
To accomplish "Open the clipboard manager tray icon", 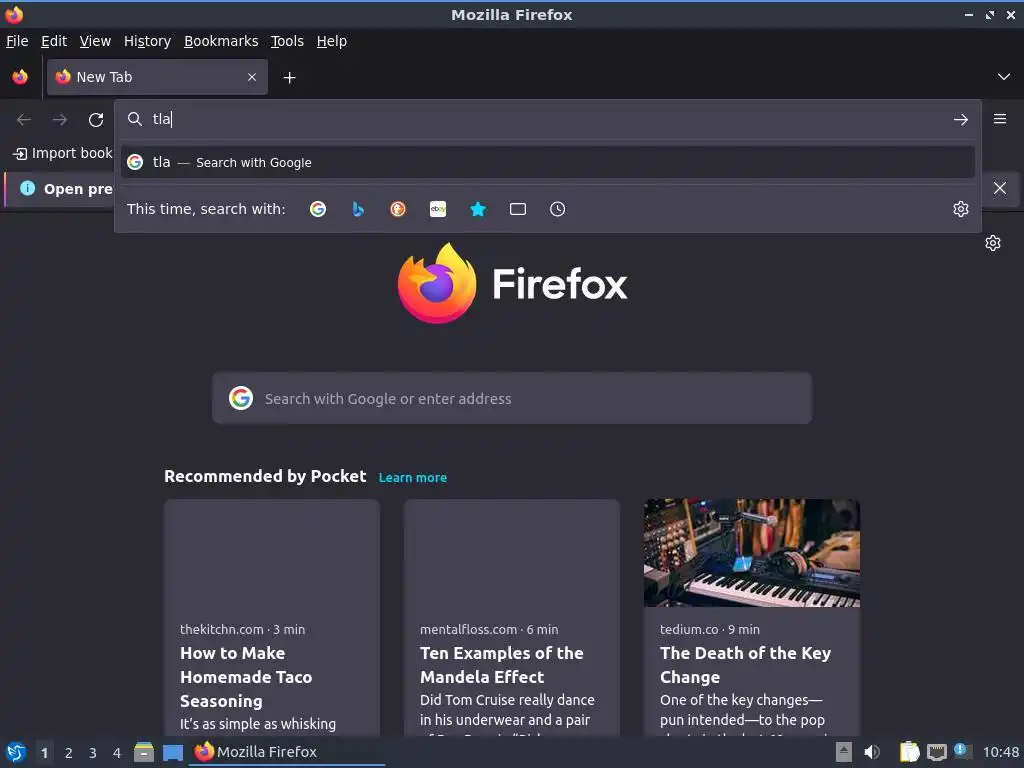I will click(x=909, y=752).
